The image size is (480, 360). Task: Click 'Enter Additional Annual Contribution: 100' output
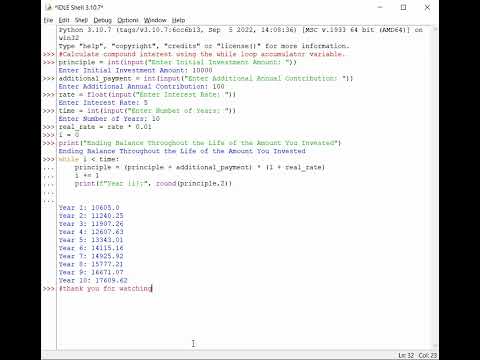pos(141,86)
